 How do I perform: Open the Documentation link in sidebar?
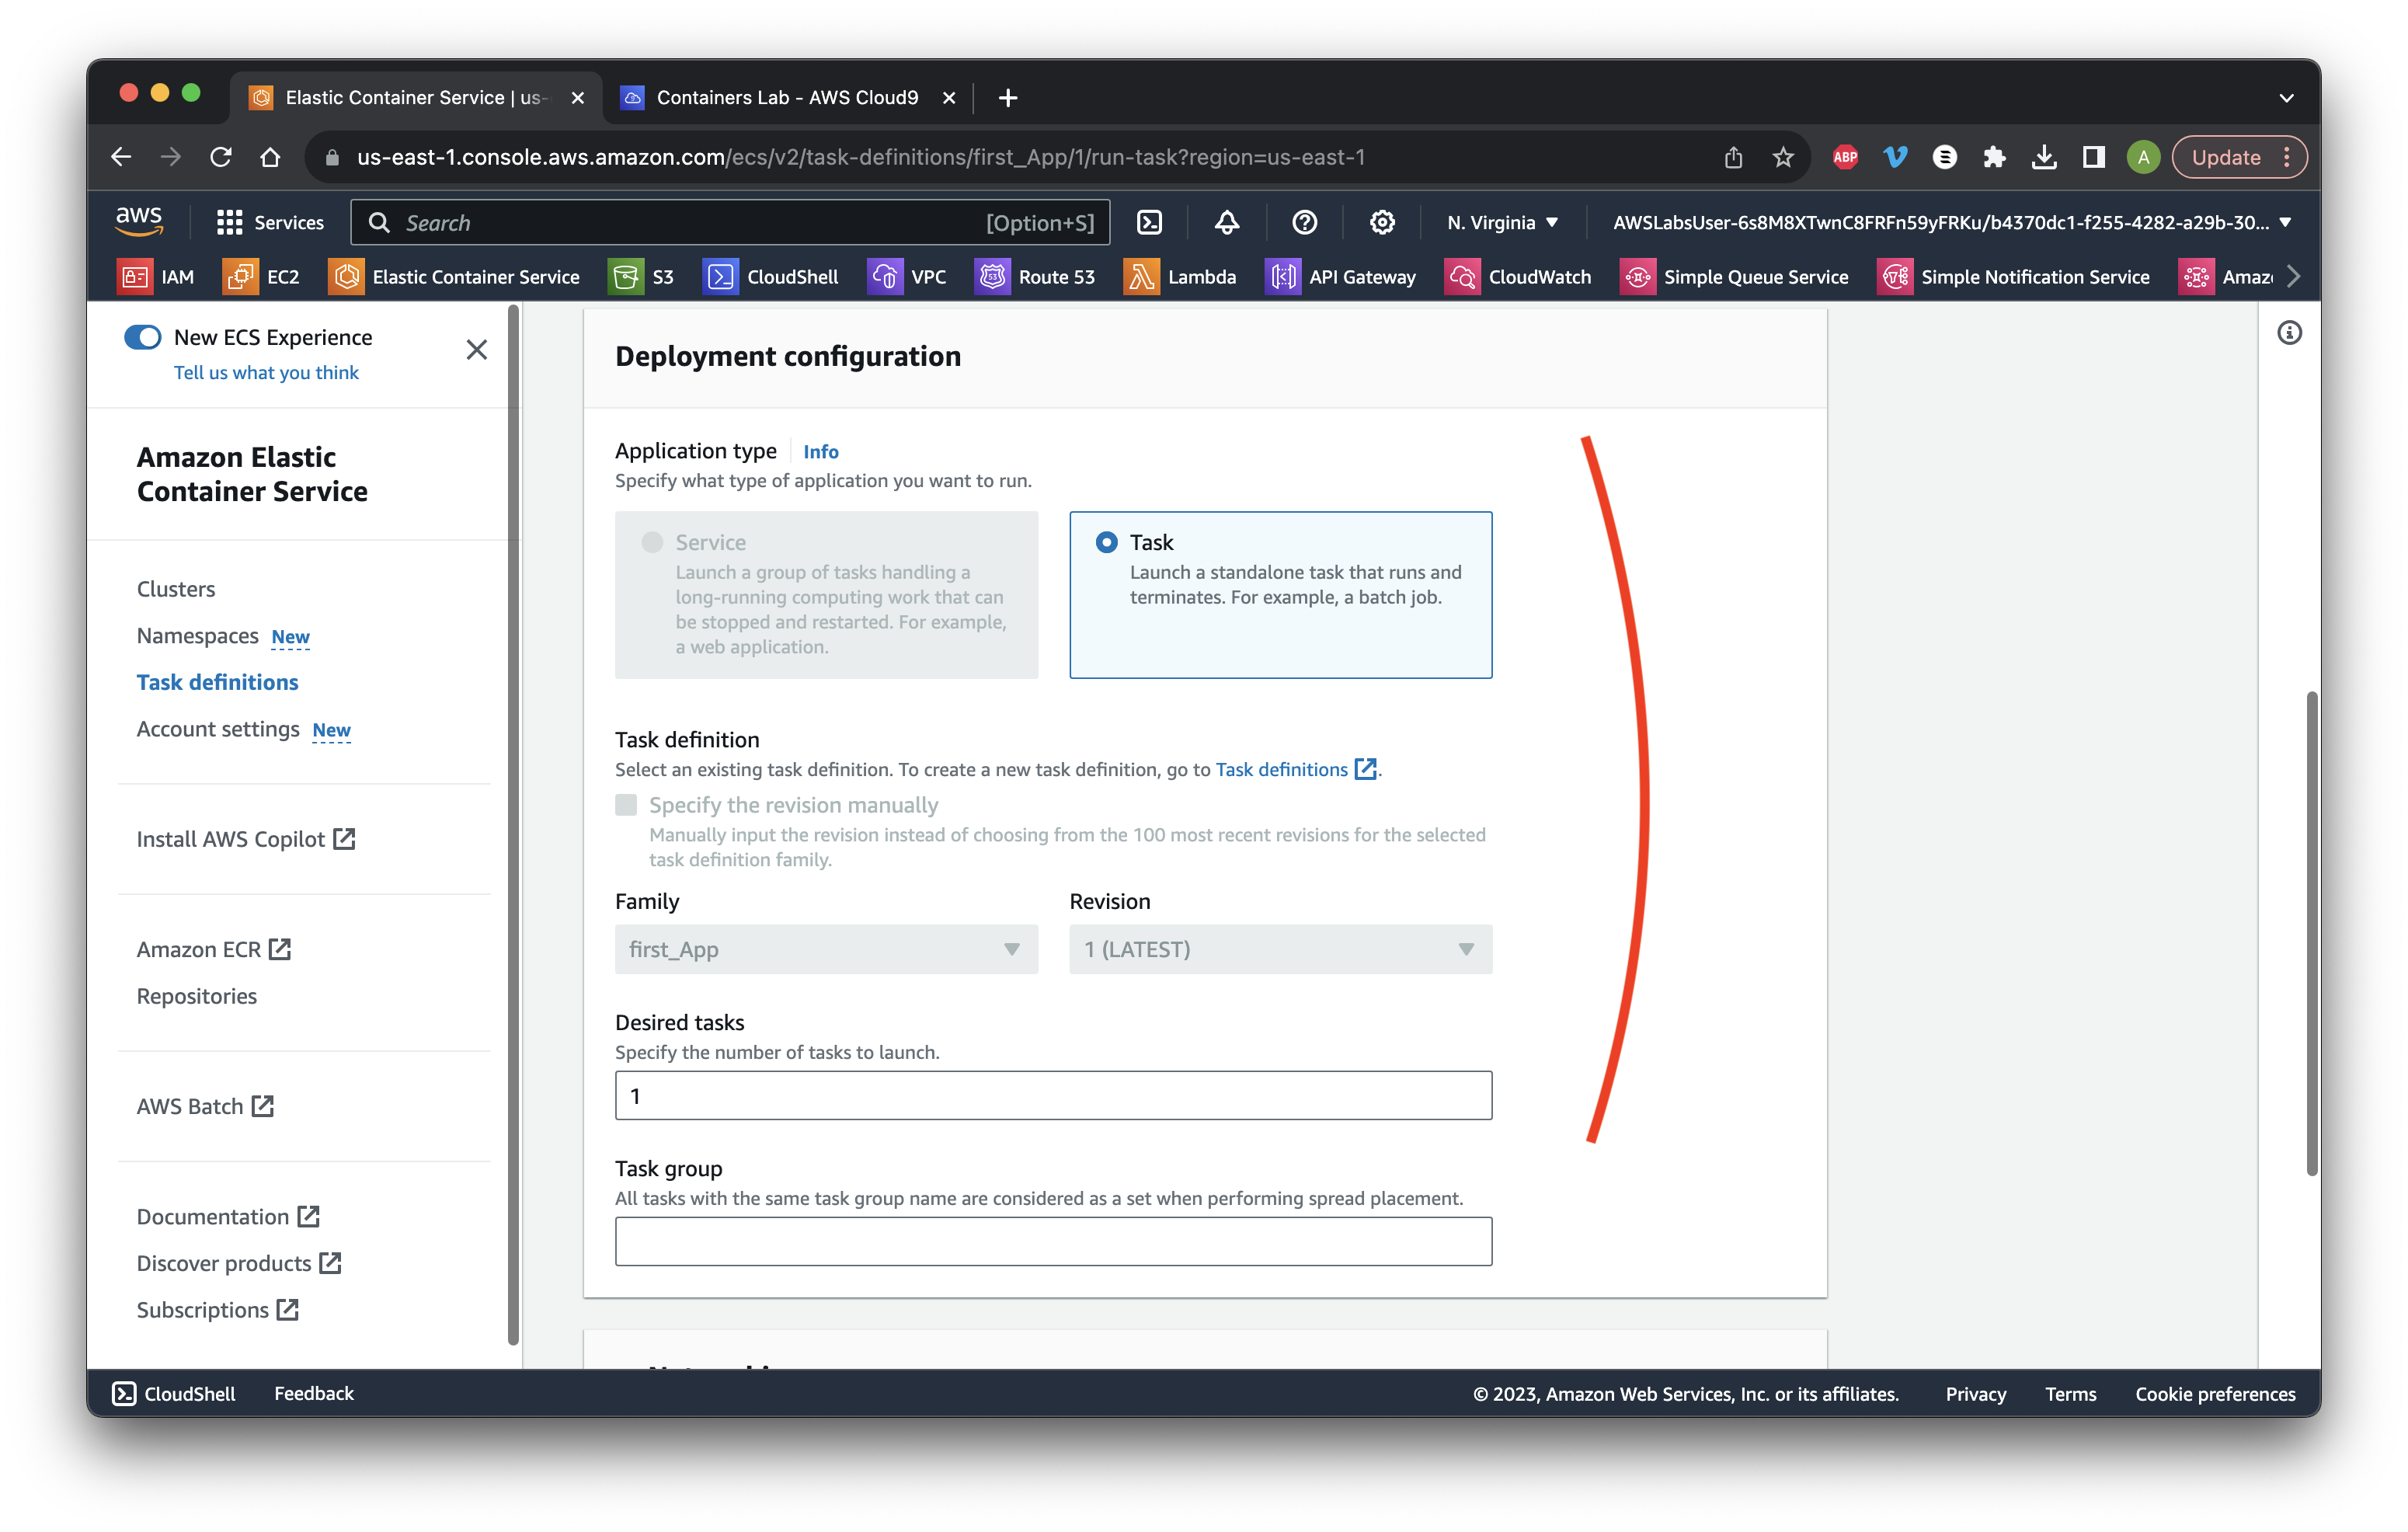[228, 1216]
